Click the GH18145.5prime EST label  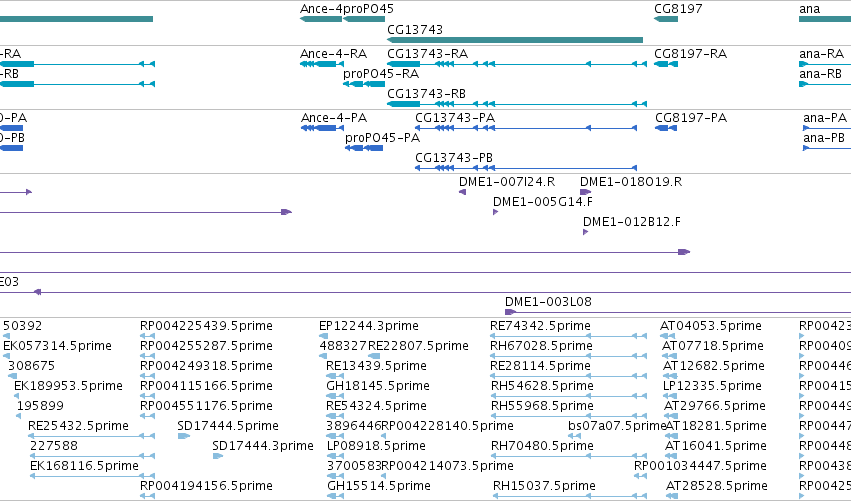coord(378,386)
